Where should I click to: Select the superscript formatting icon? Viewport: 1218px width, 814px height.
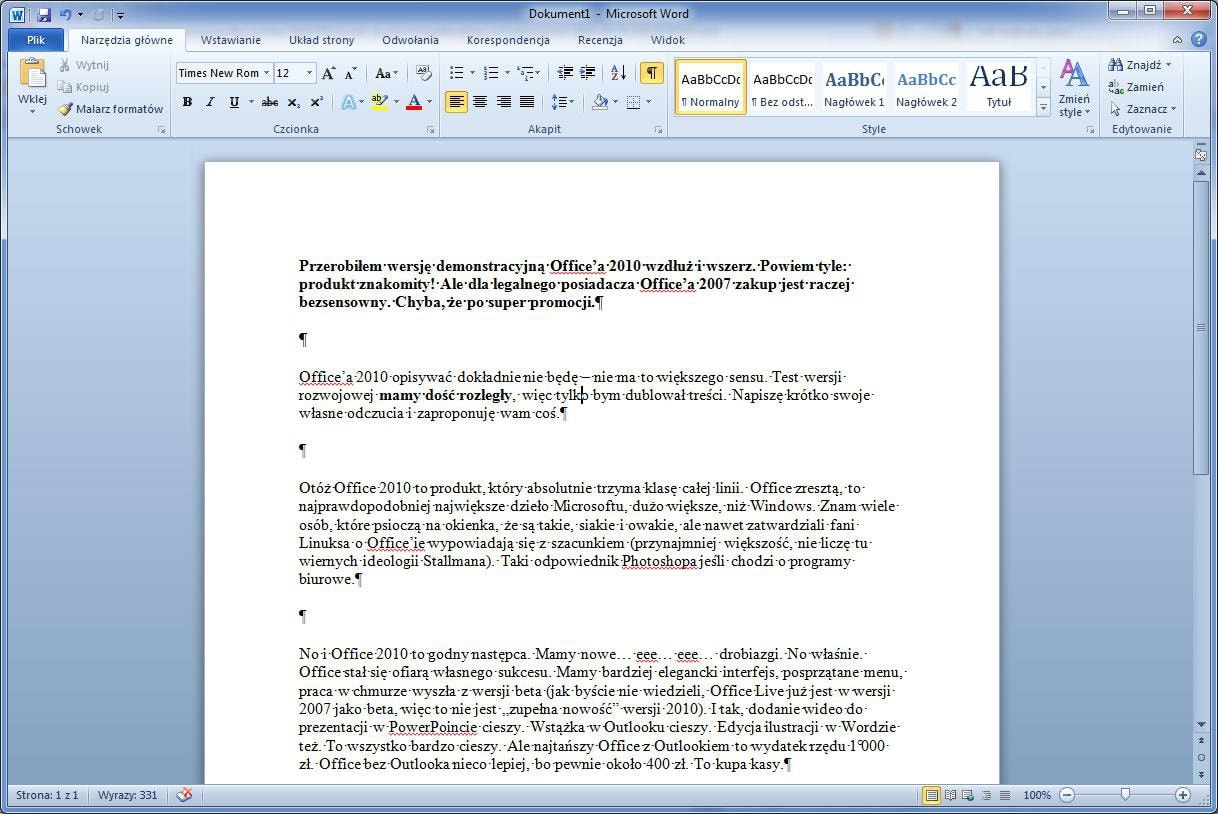[x=315, y=101]
